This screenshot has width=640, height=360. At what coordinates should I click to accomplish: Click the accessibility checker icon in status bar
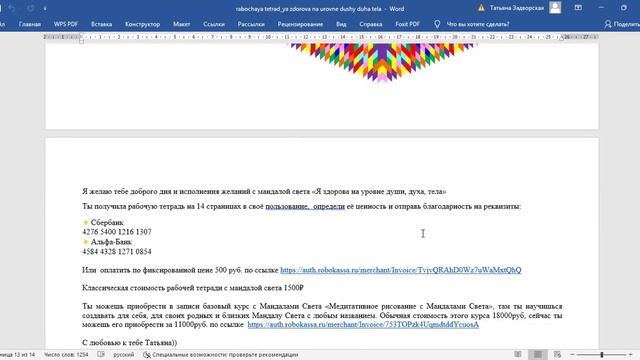(147, 355)
